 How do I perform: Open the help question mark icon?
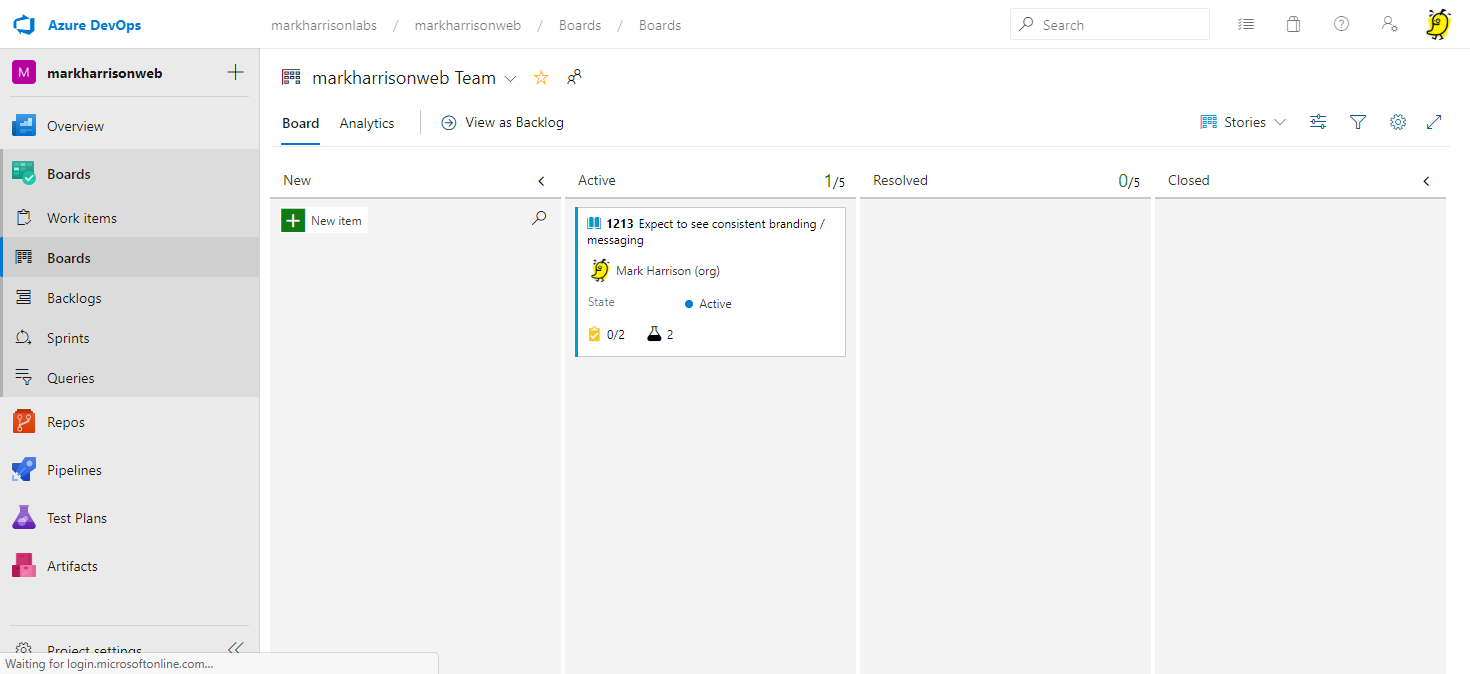(1341, 25)
